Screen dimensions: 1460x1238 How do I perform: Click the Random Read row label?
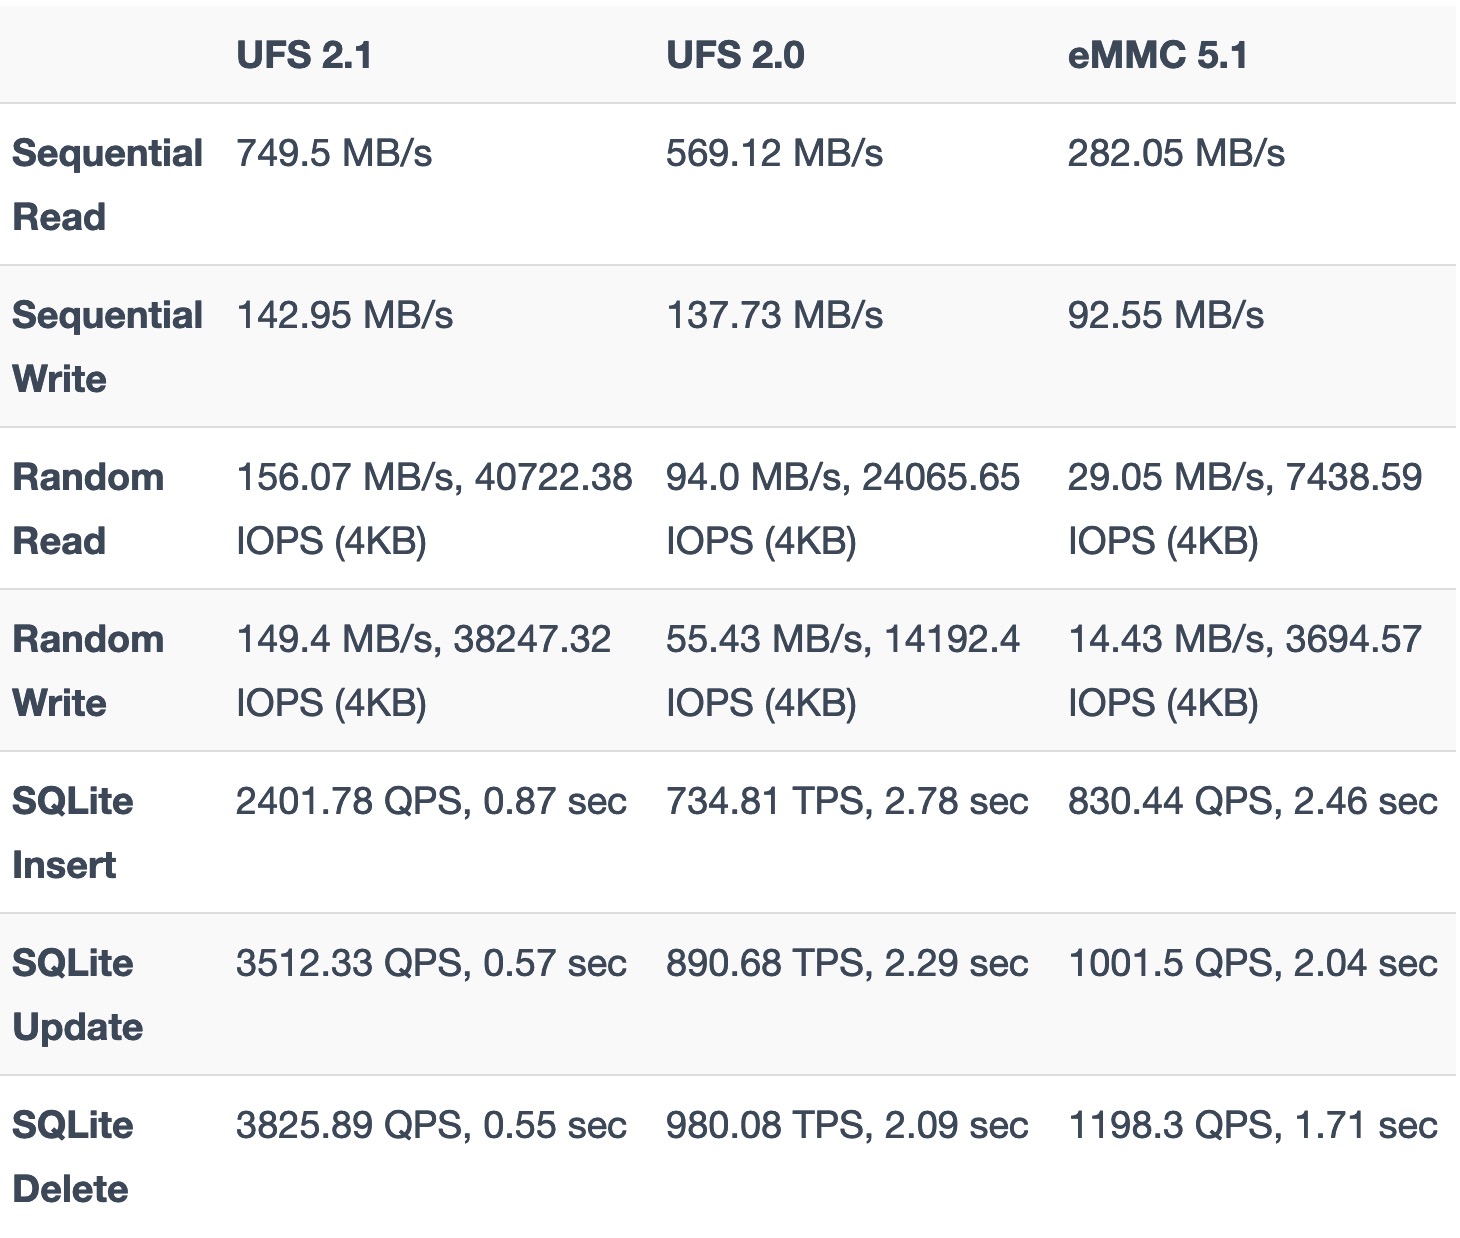(x=88, y=509)
